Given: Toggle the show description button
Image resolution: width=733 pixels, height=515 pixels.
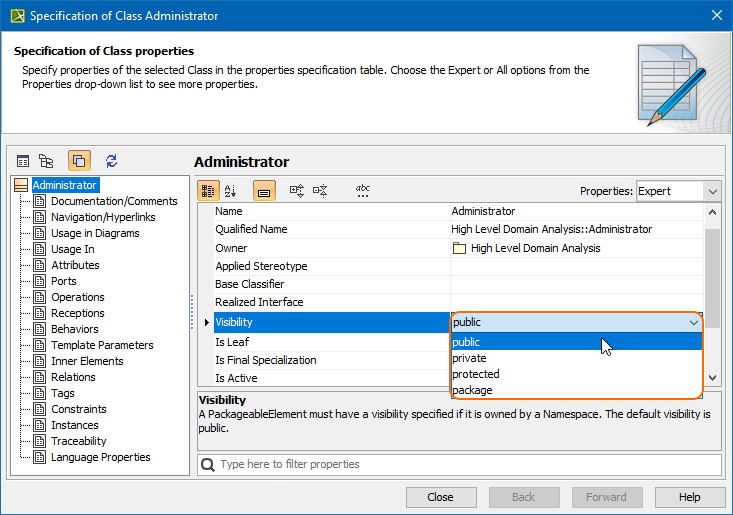Looking at the screenshot, I should click(x=264, y=190).
